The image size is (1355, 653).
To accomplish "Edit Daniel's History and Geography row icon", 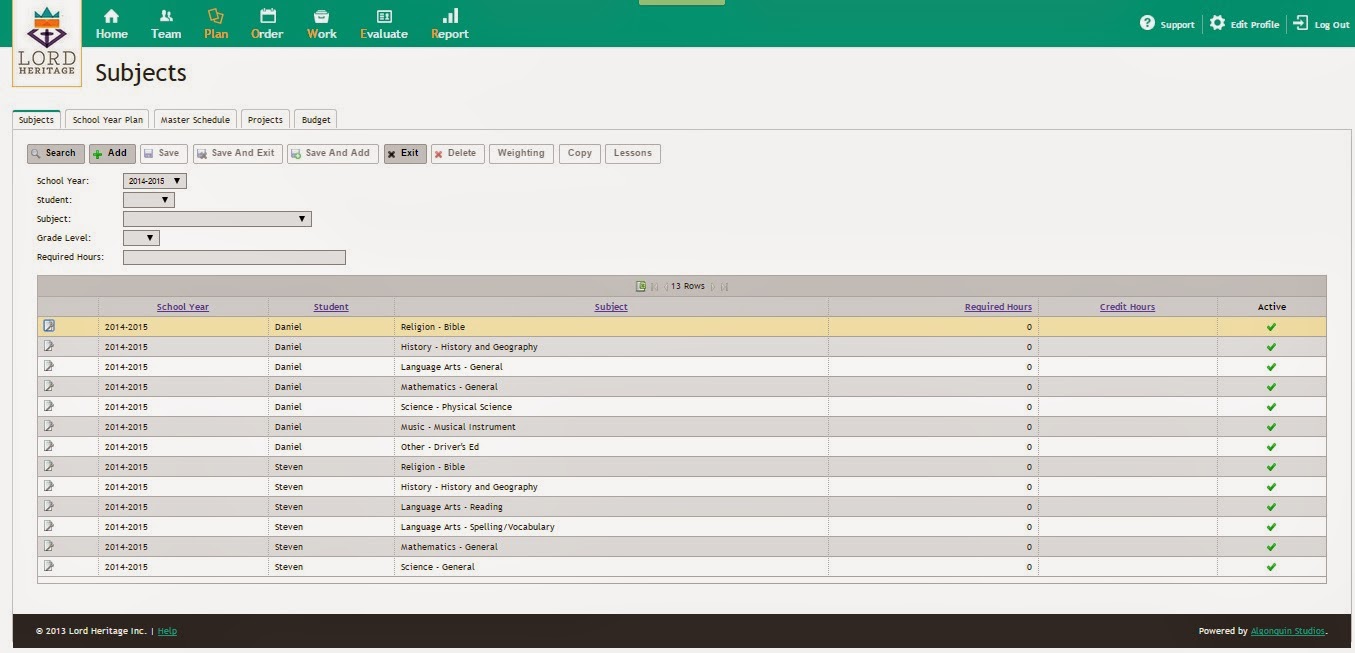I will pyautogui.click(x=49, y=346).
